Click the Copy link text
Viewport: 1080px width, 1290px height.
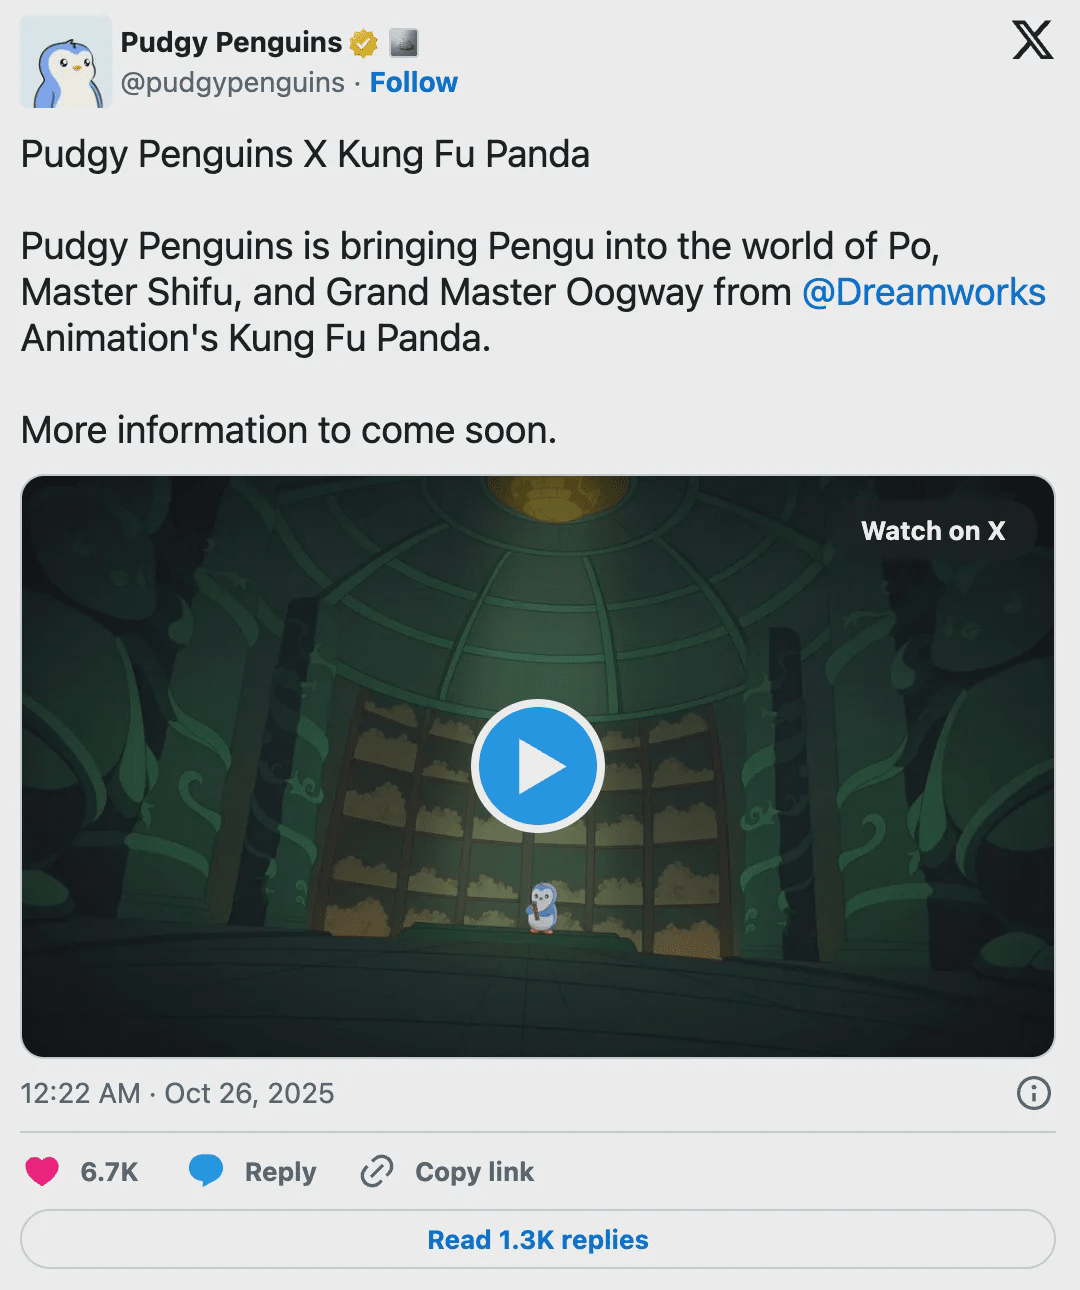coord(475,1172)
